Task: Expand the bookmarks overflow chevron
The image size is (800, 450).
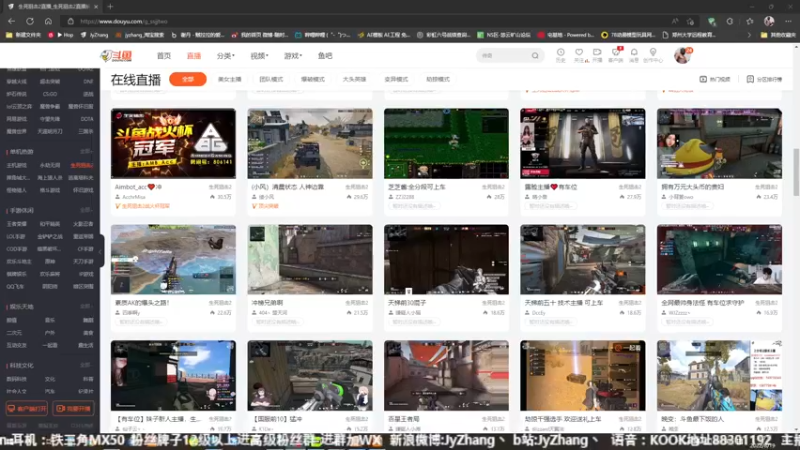Action: [748, 35]
